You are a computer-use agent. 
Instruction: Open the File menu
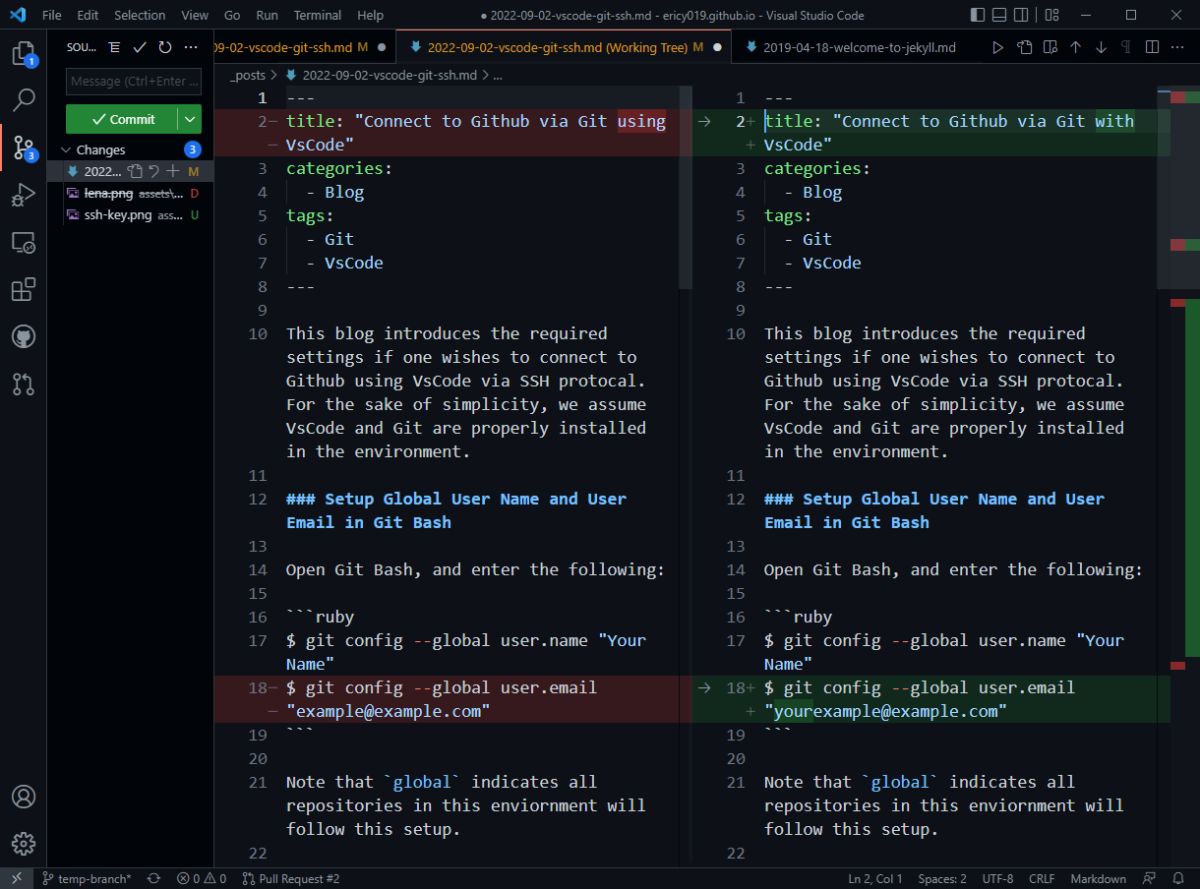(52, 15)
